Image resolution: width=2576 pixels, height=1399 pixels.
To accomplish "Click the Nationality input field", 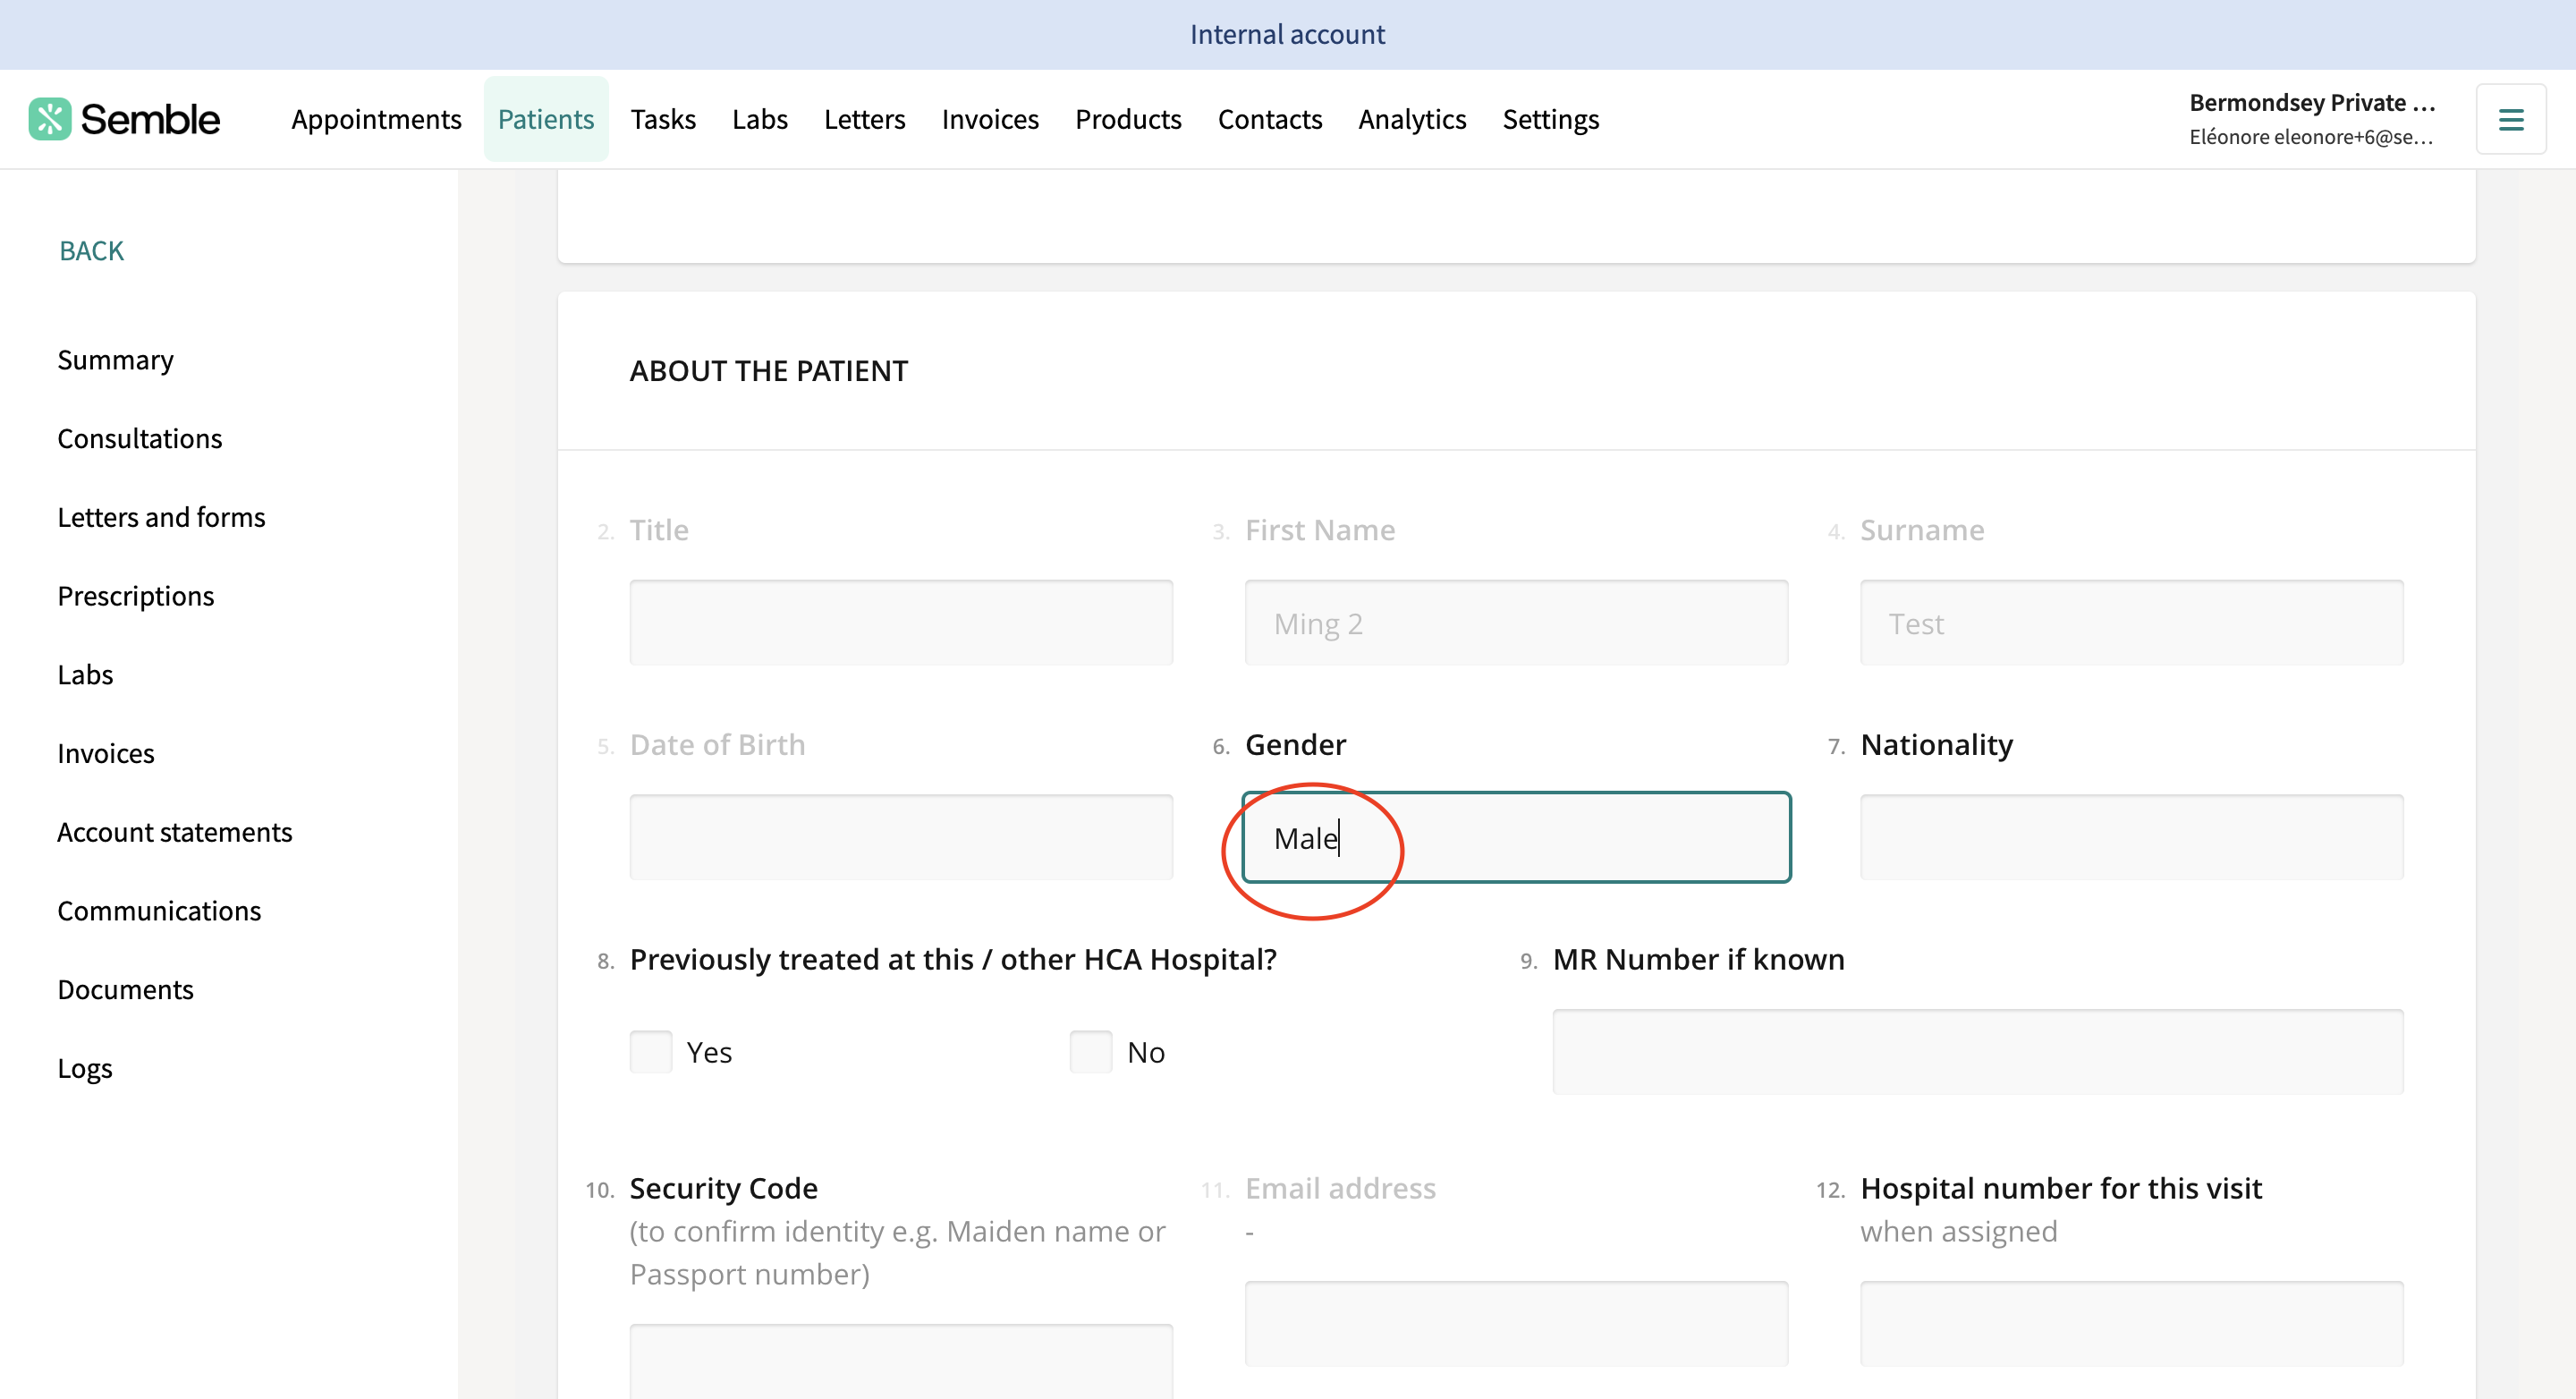I will point(2131,837).
